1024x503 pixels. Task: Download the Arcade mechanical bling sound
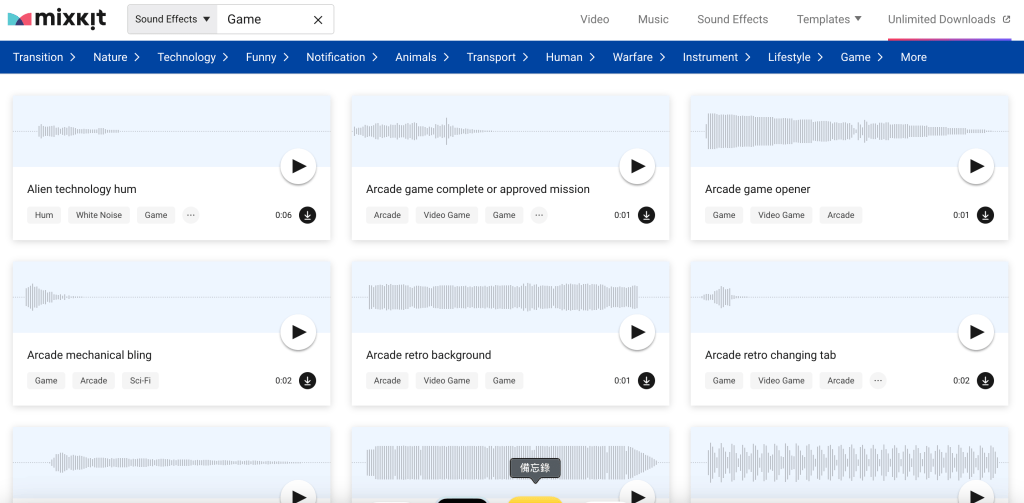308,381
